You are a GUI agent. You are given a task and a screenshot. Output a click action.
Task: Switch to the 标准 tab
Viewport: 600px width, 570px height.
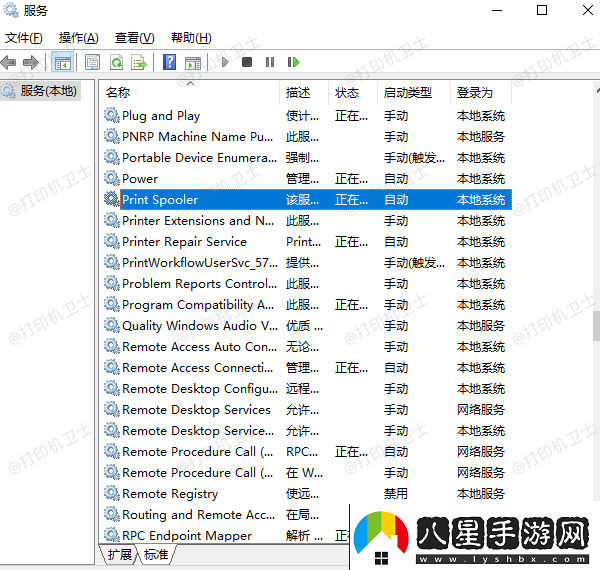click(156, 554)
